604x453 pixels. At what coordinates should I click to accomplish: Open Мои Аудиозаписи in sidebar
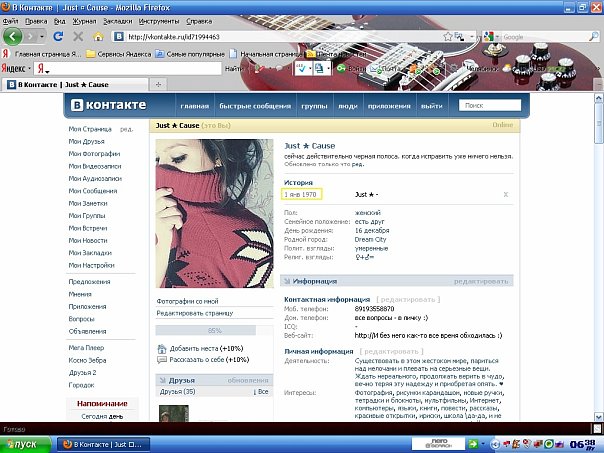95,178
